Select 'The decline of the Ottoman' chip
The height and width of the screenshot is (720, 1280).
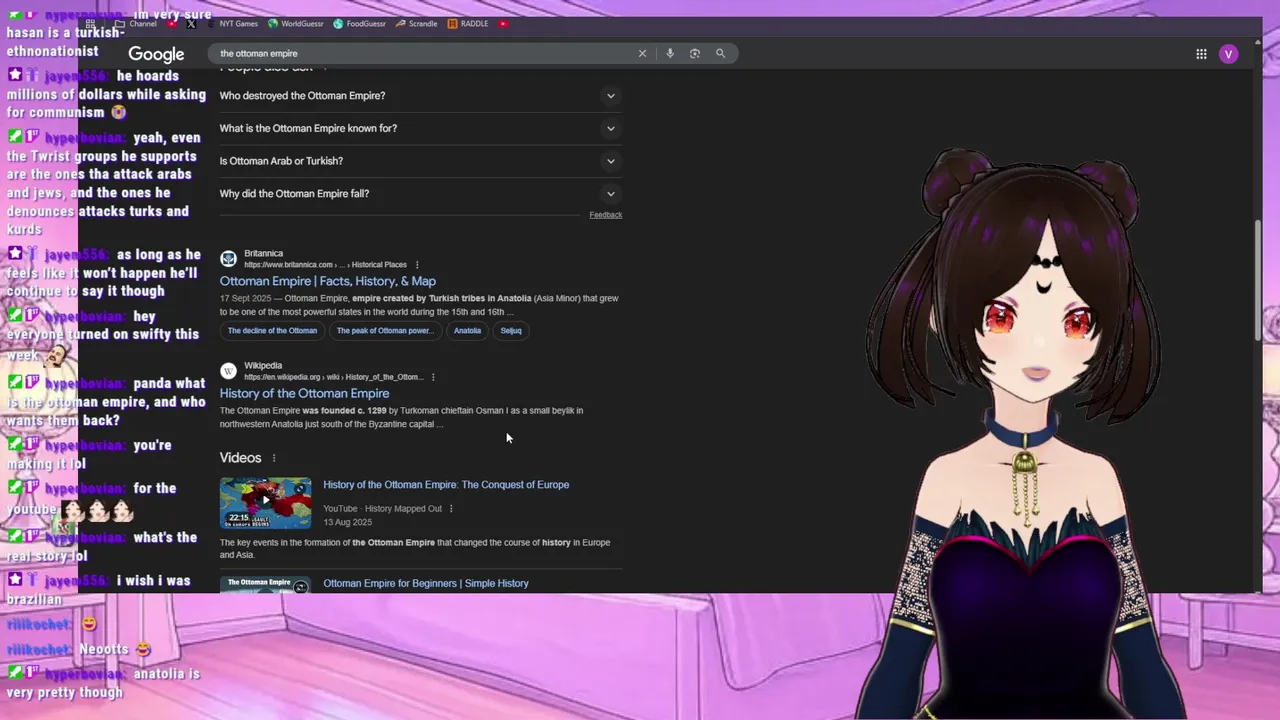(272, 331)
